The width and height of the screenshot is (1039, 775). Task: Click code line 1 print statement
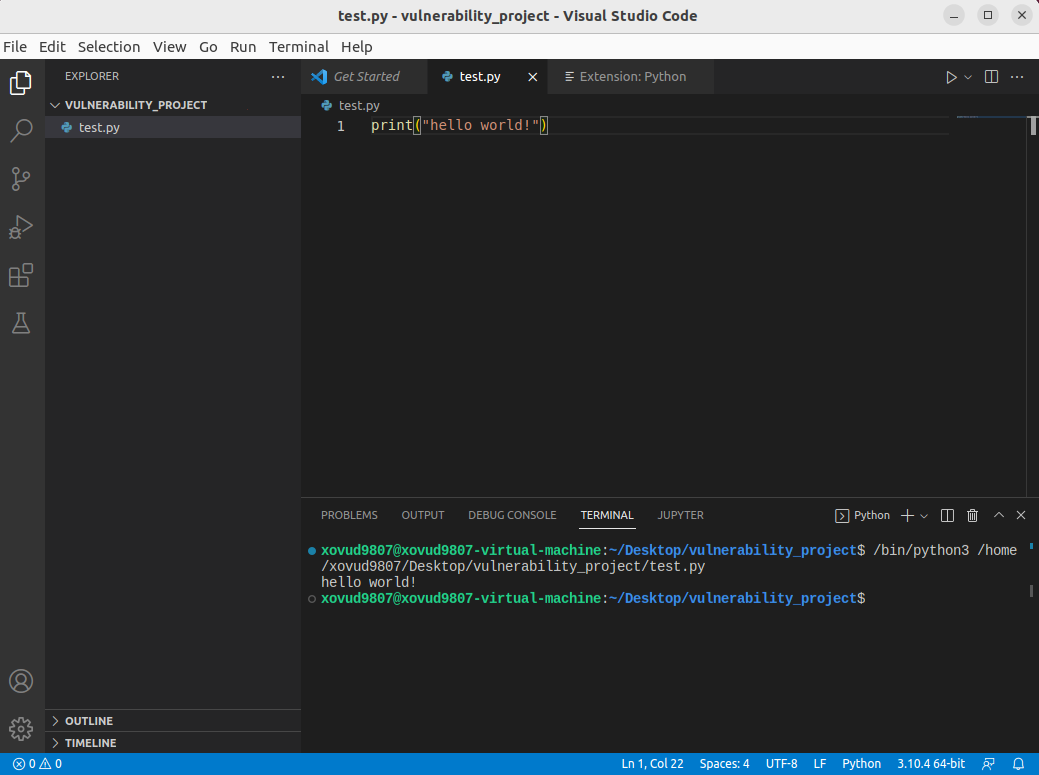[x=459, y=125]
